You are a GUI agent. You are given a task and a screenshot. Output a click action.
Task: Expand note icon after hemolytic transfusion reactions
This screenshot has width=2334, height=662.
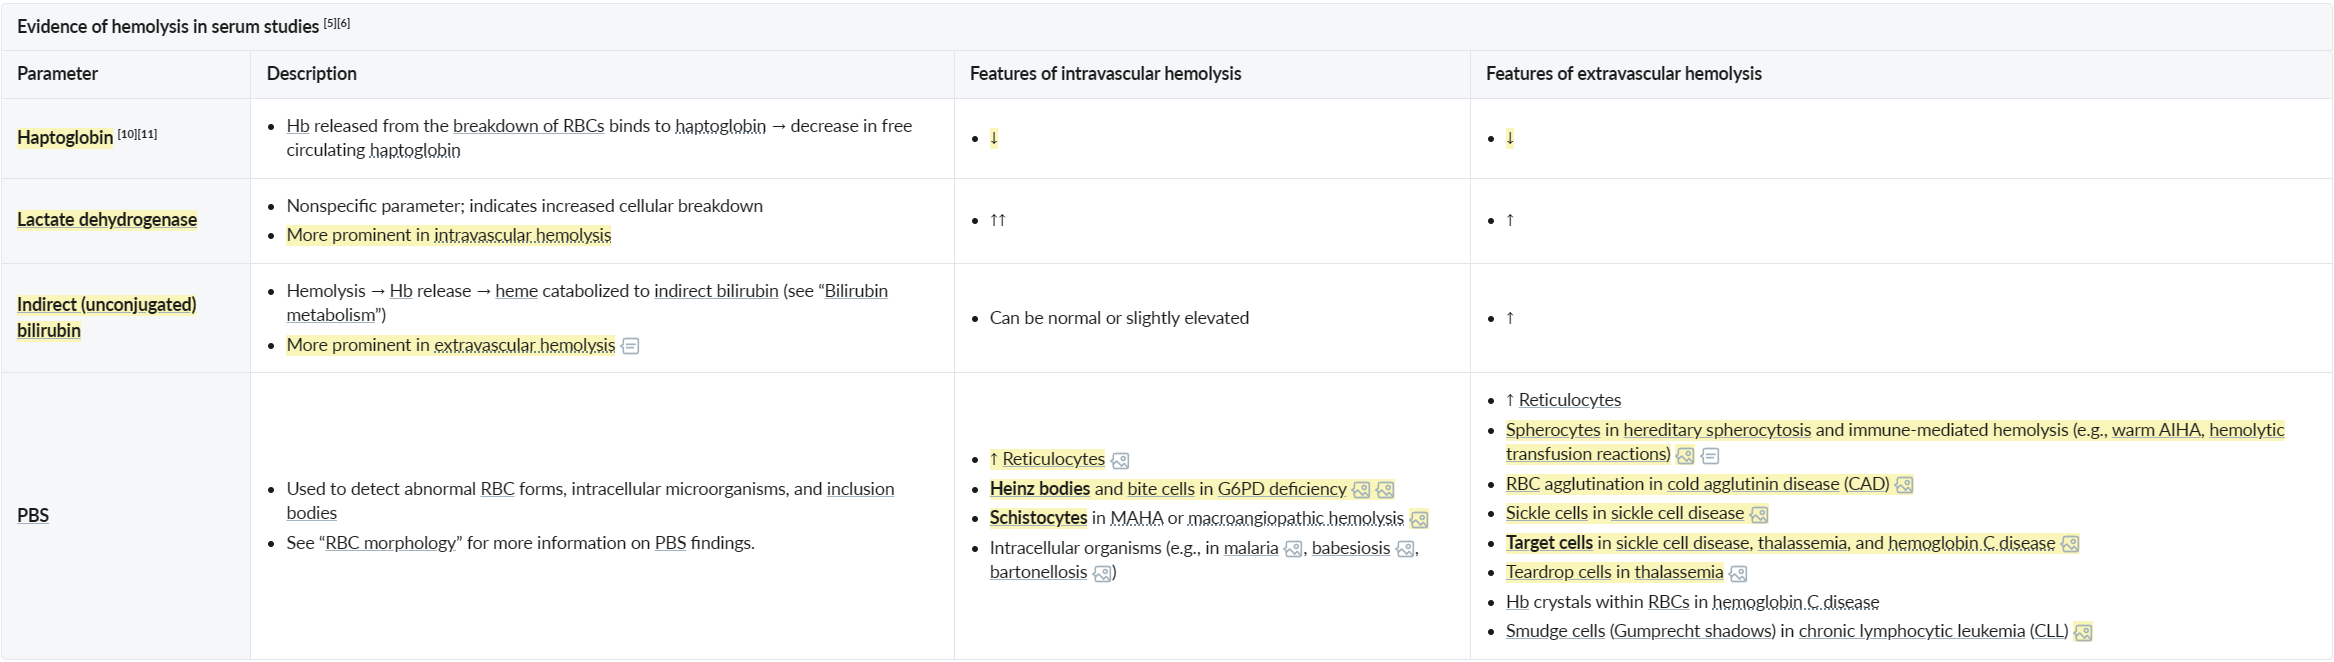click(1711, 456)
